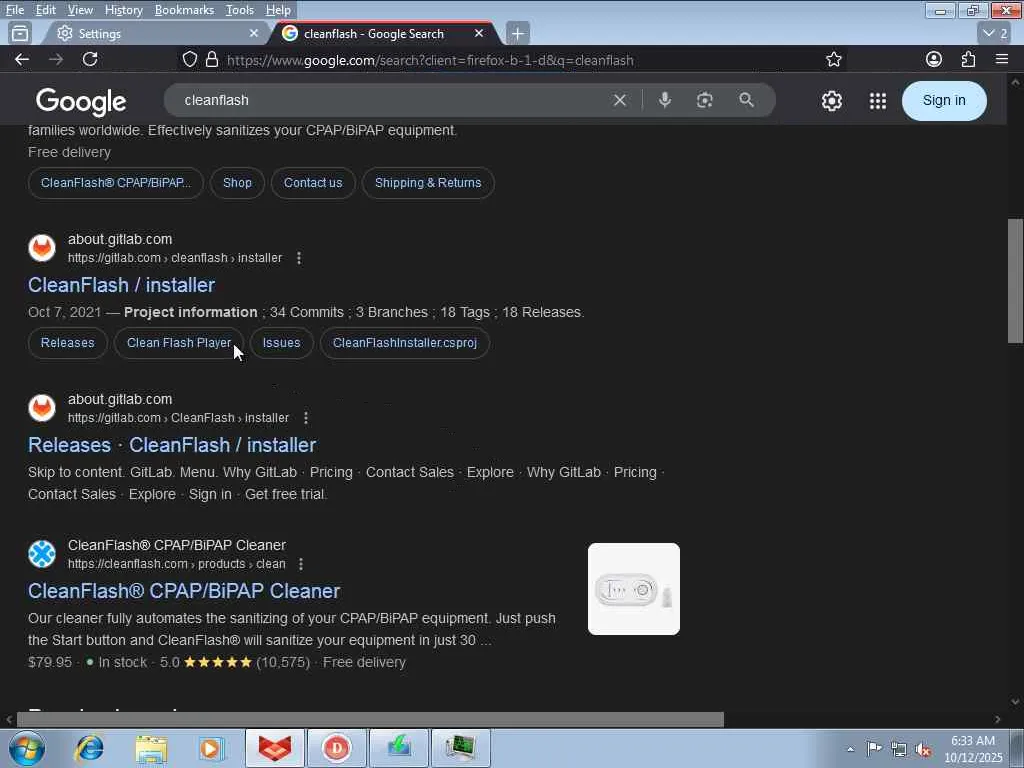
Task: Expand the list all tabs dropdown
Action: point(995,33)
